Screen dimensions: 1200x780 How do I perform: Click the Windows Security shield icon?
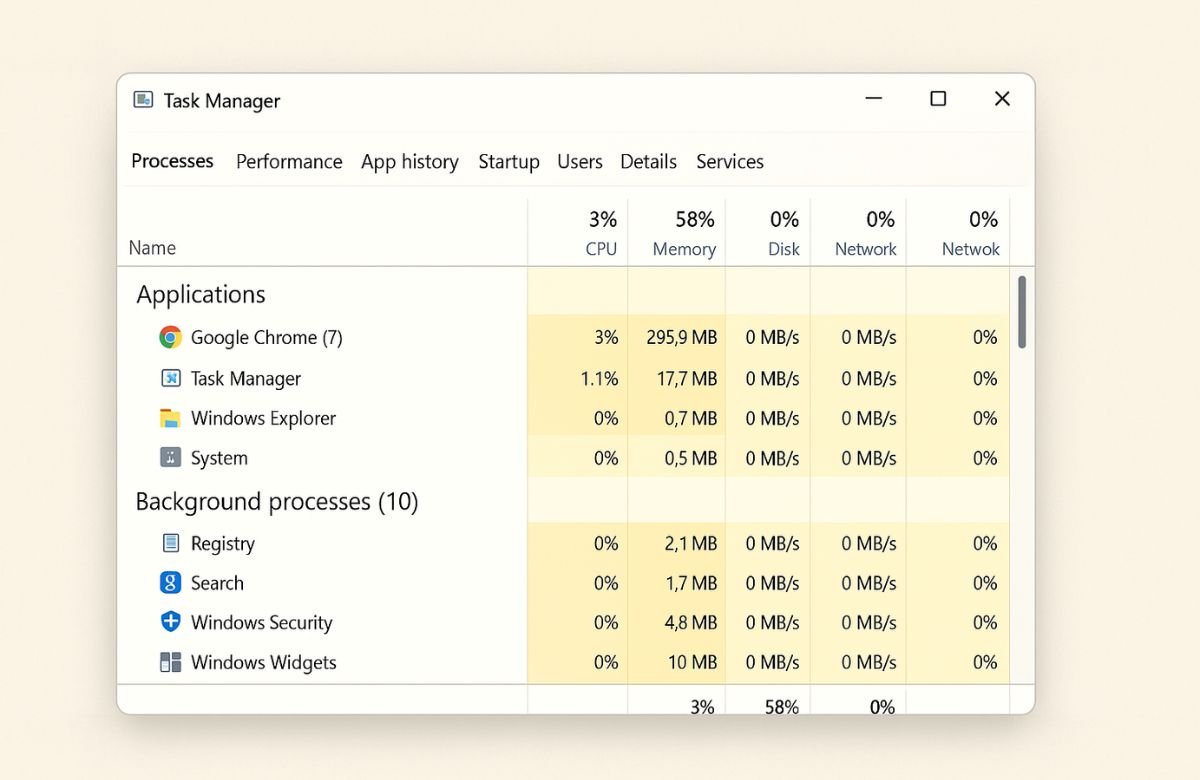(171, 622)
